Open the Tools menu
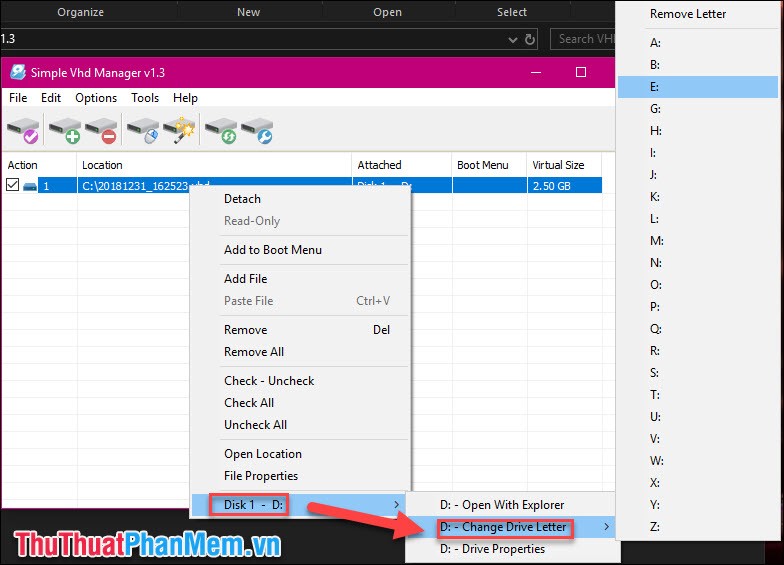The image size is (784, 565). click(145, 98)
